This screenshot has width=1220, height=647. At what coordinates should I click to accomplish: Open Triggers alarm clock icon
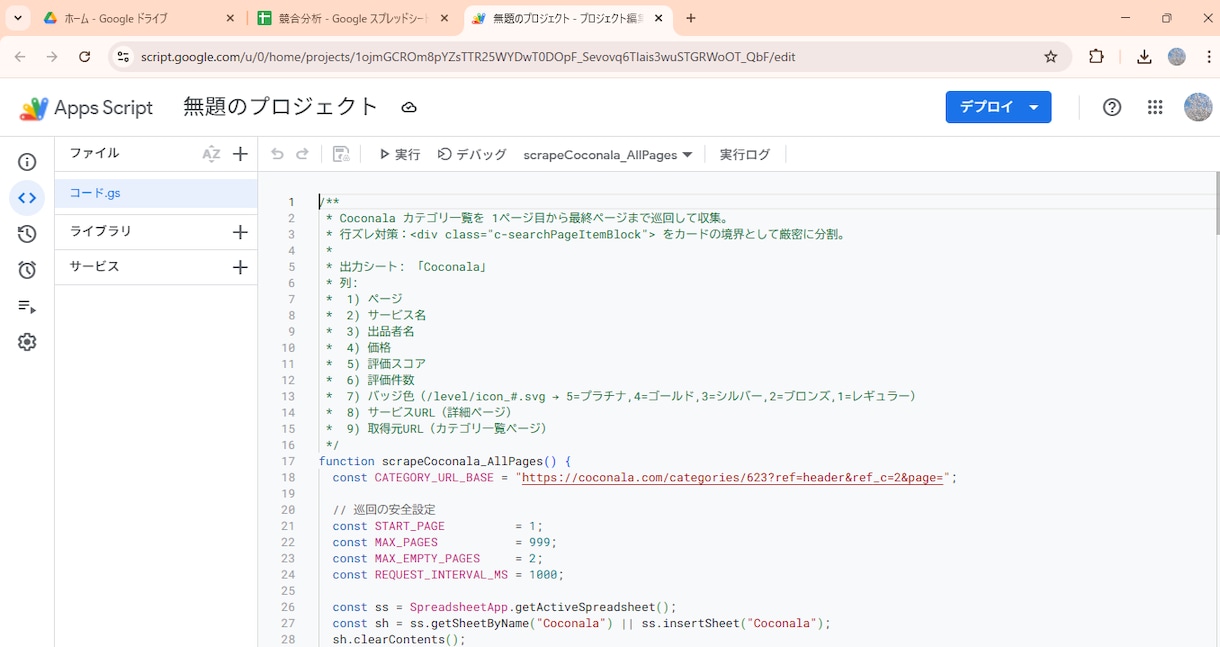27,270
